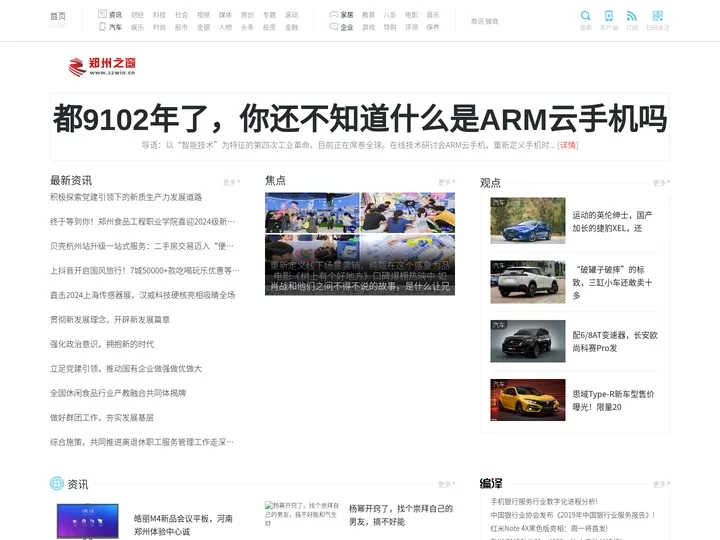720x540 pixels.
Task: Open the 家居 nav category
Action: click(347, 15)
